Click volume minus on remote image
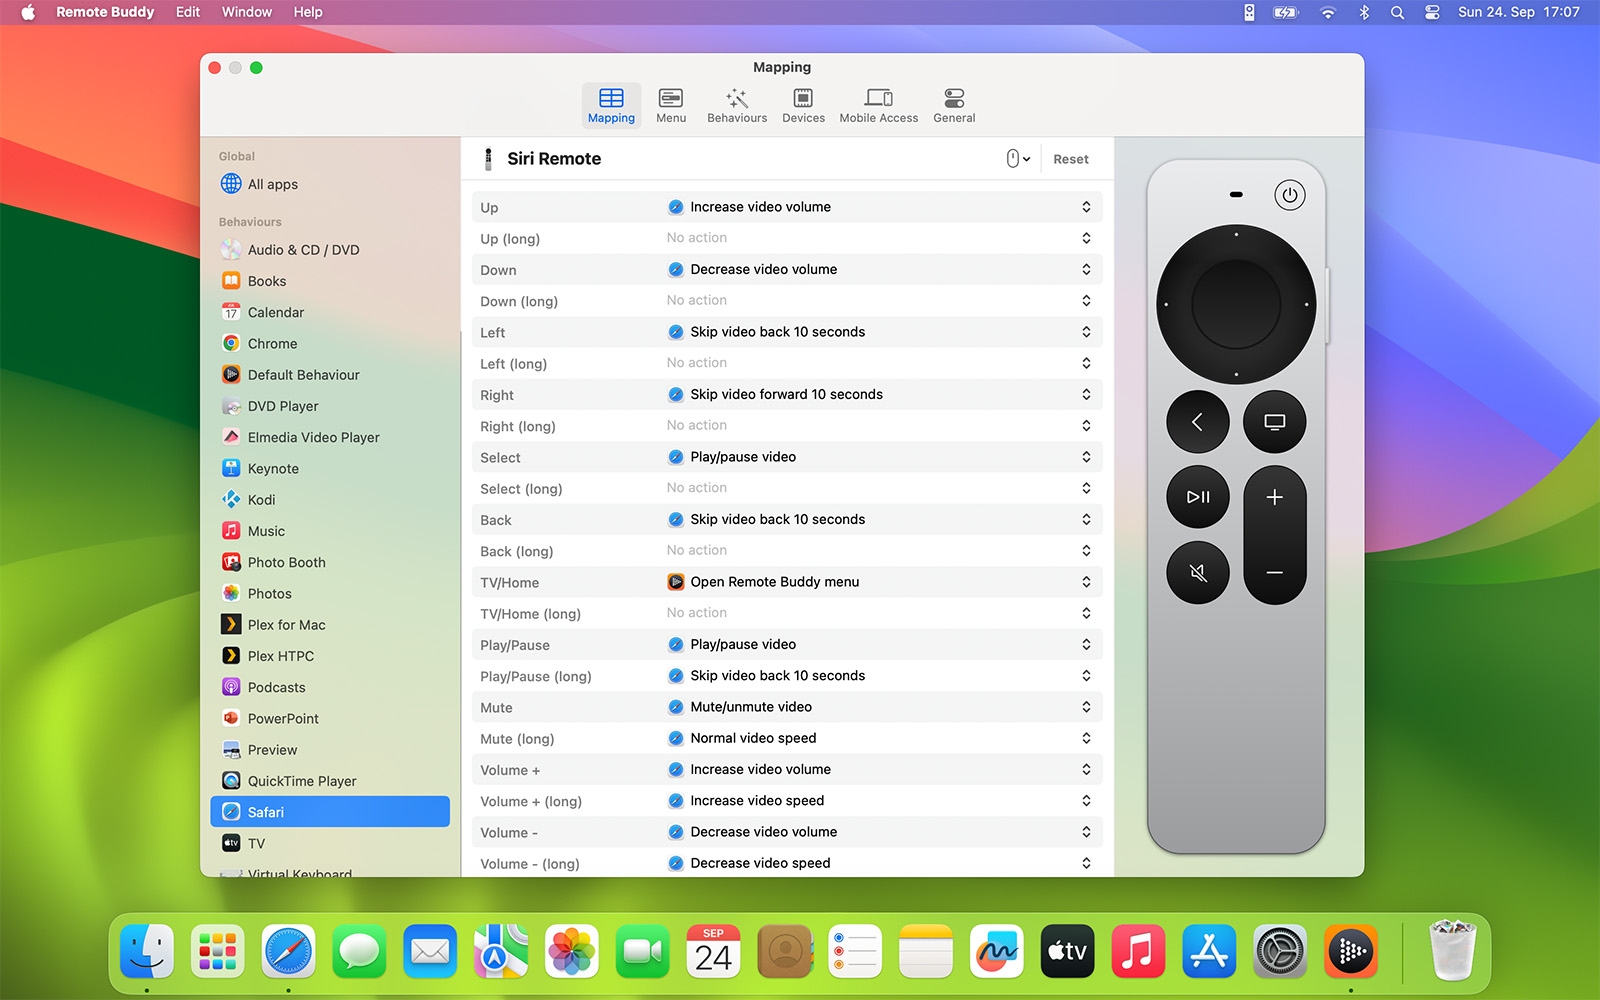 click(1274, 572)
